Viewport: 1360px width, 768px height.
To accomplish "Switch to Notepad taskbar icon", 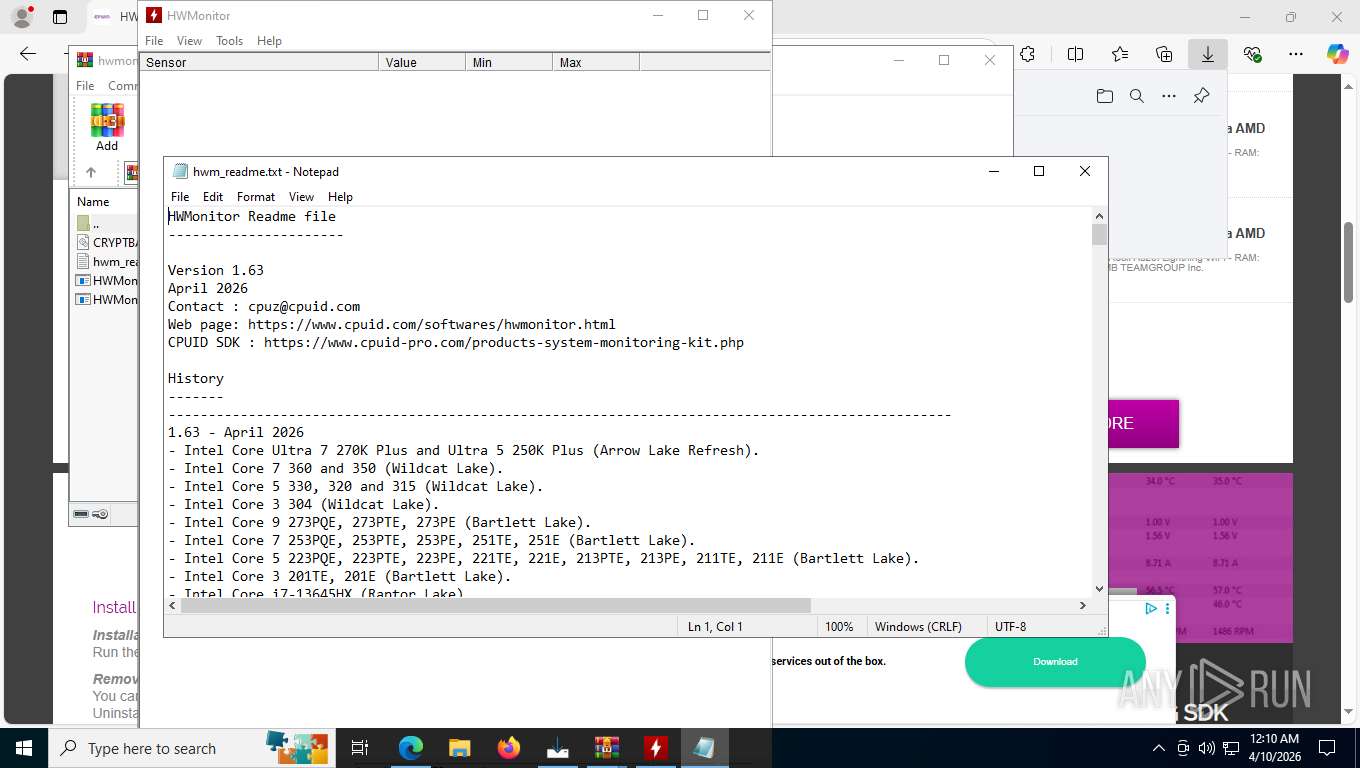I will click(704, 748).
